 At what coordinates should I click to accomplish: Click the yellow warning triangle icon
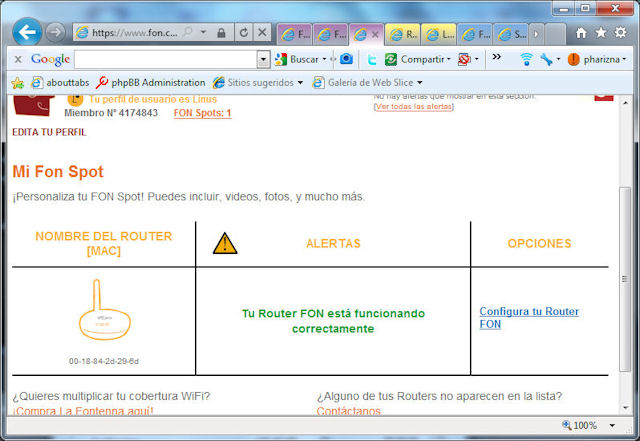[225, 243]
